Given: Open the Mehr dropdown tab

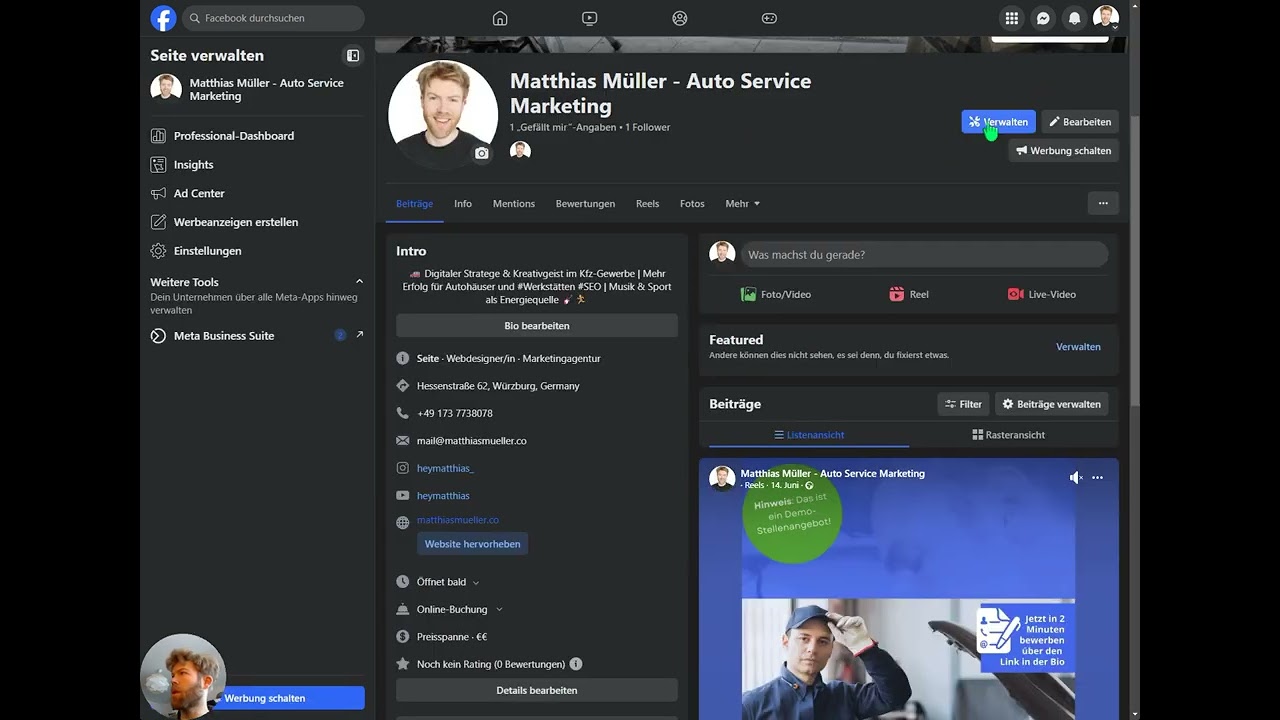Looking at the screenshot, I should pyautogui.click(x=743, y=204).
